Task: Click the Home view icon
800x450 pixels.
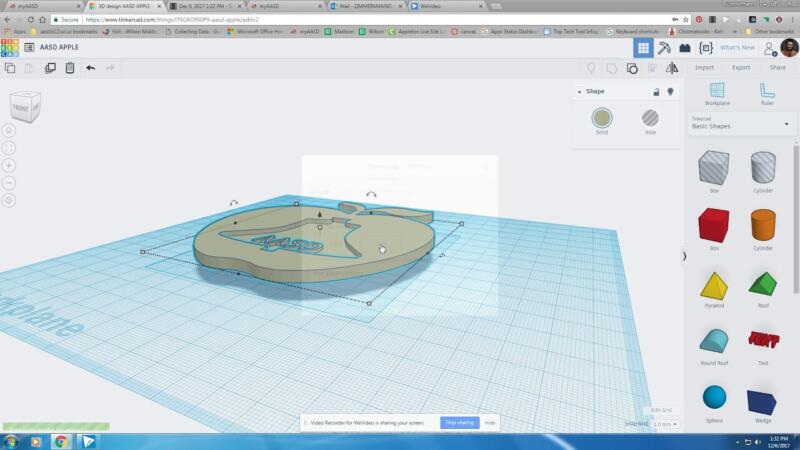Action: click(9, 130)
